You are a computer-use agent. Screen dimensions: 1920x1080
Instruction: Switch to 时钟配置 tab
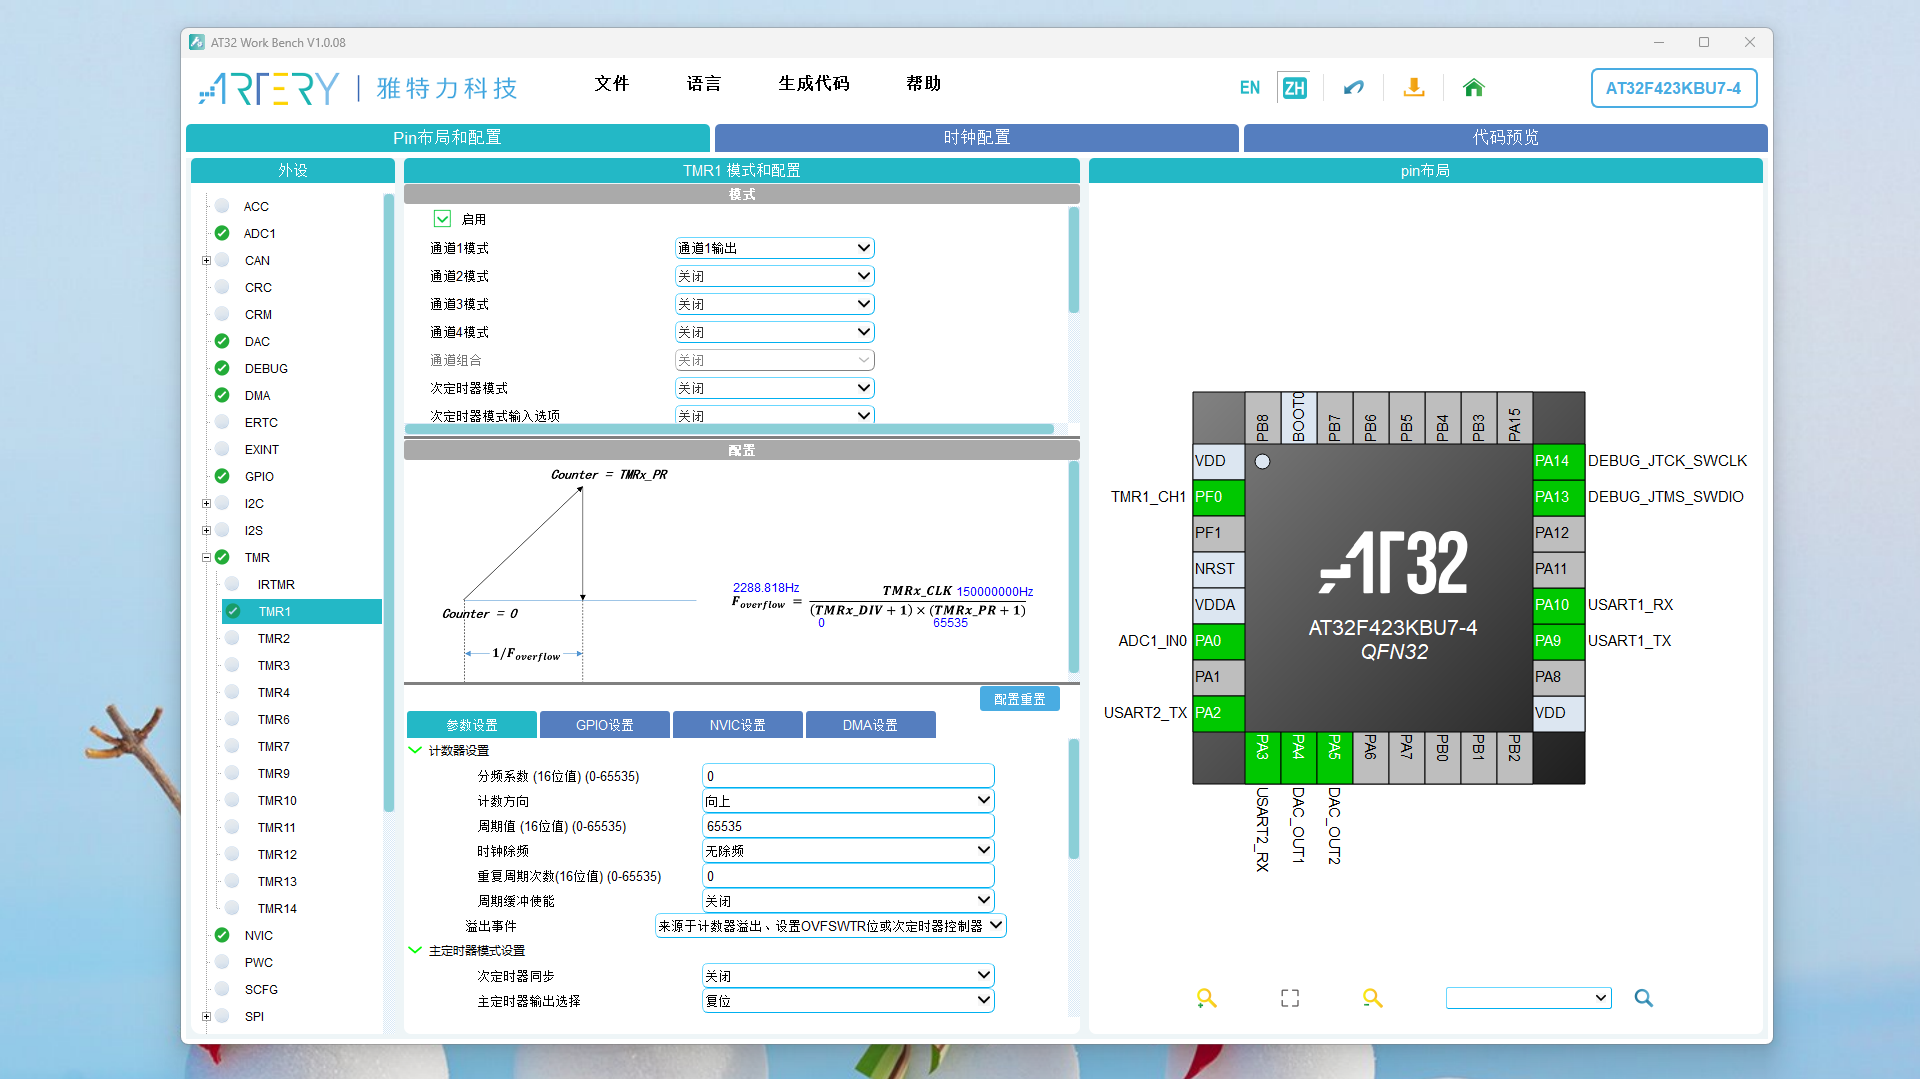coord(977,137)
